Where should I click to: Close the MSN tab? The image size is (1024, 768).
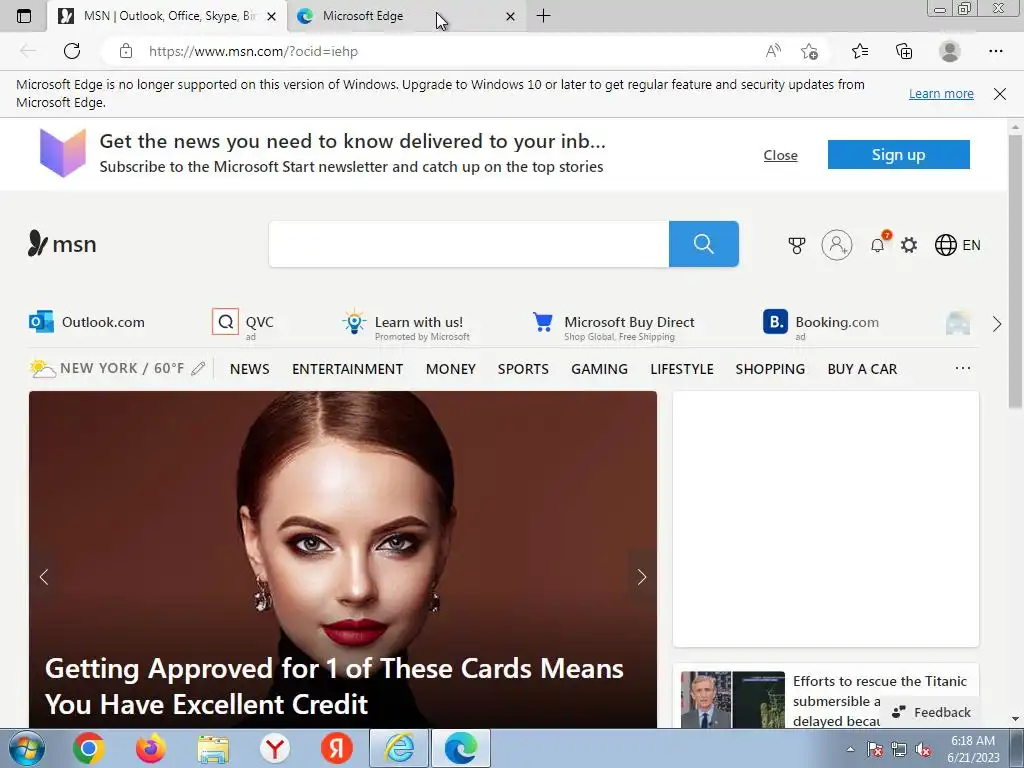pos(272,16)
